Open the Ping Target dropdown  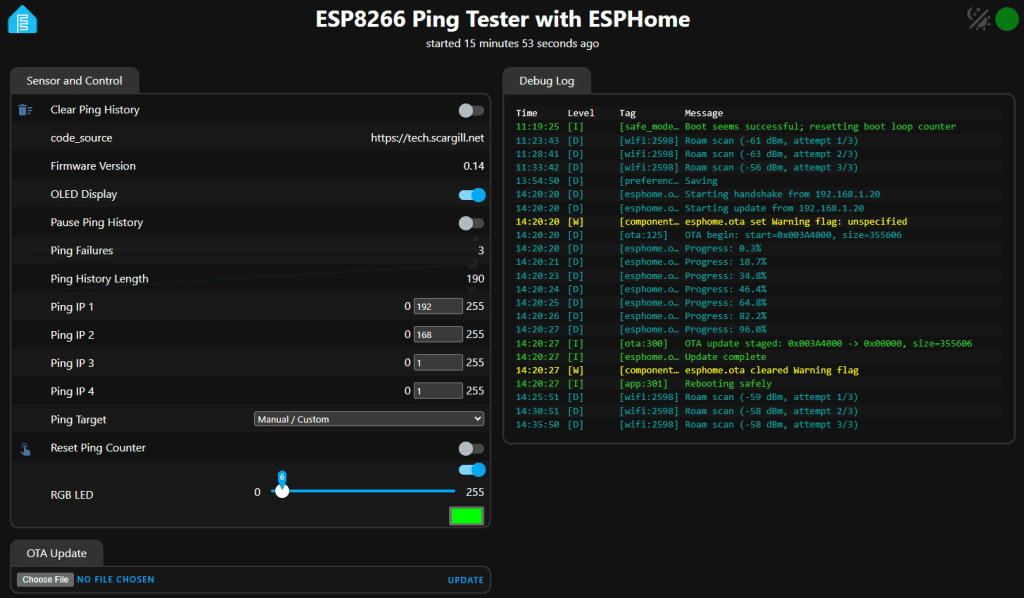point(369,419)
